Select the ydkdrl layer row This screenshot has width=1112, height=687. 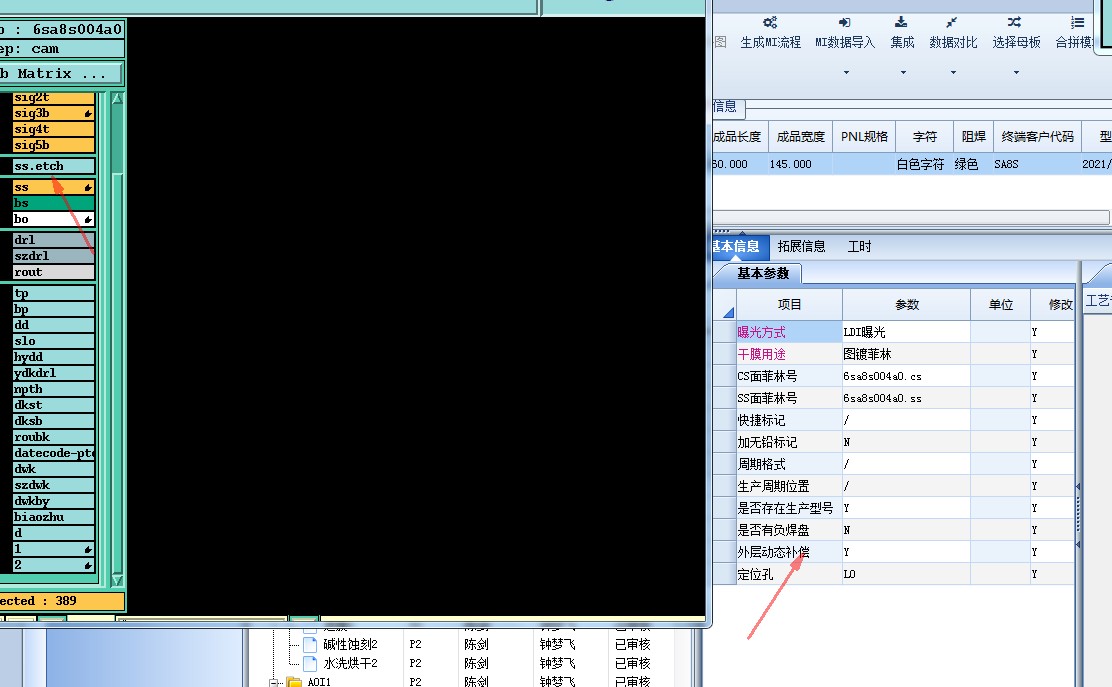point(54,374)
